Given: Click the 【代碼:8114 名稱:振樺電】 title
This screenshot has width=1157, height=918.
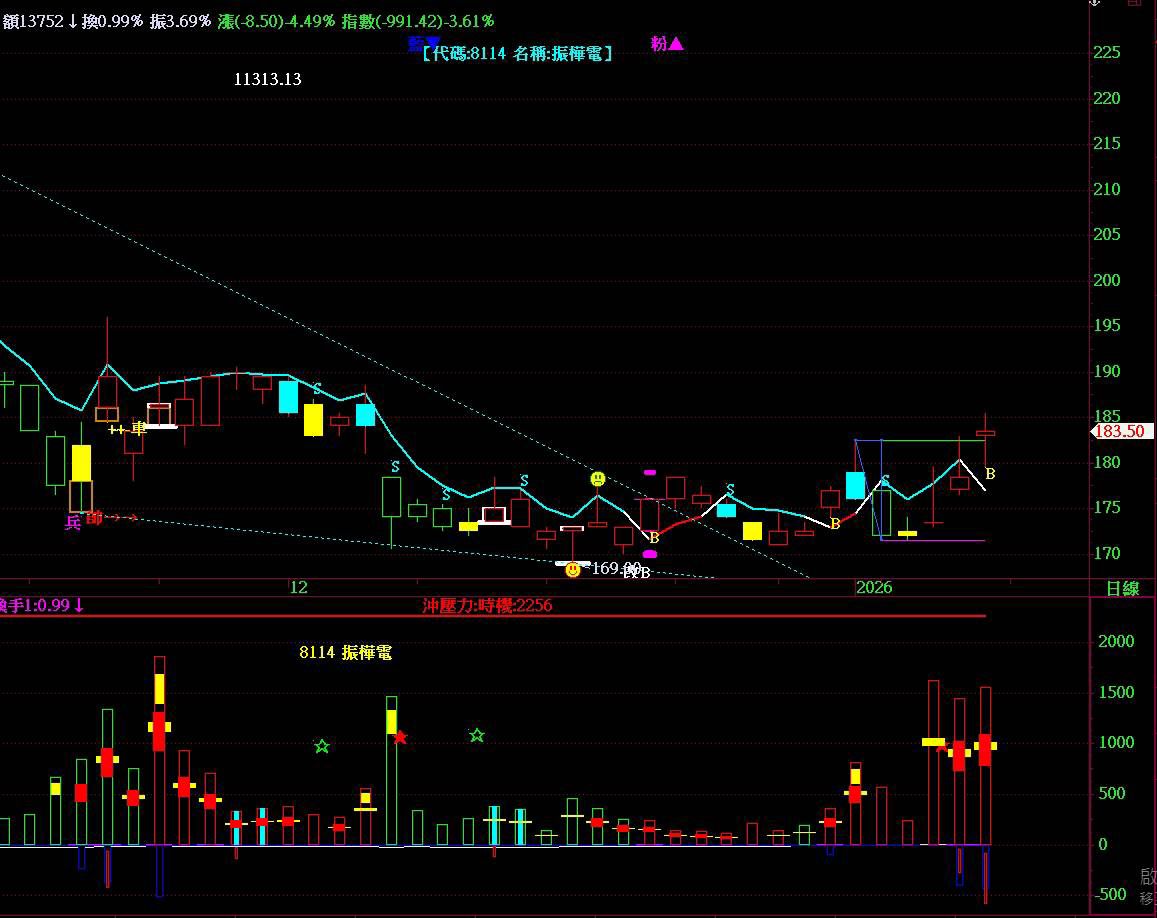Looking at the screenshot, I should click(x=517, y=53).
